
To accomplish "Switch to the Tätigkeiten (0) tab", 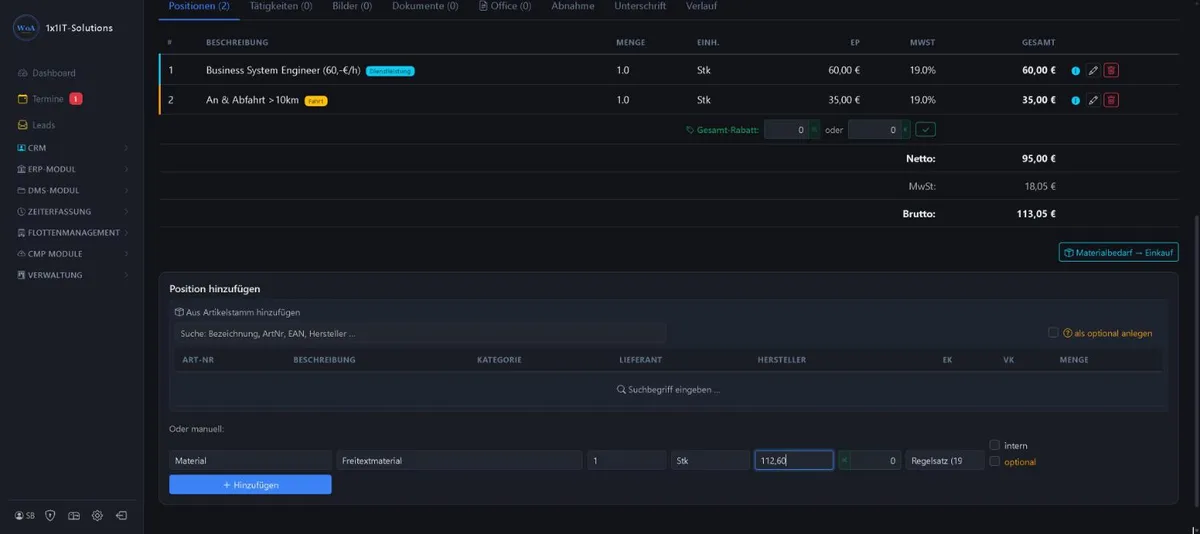I will pos(280,6).
